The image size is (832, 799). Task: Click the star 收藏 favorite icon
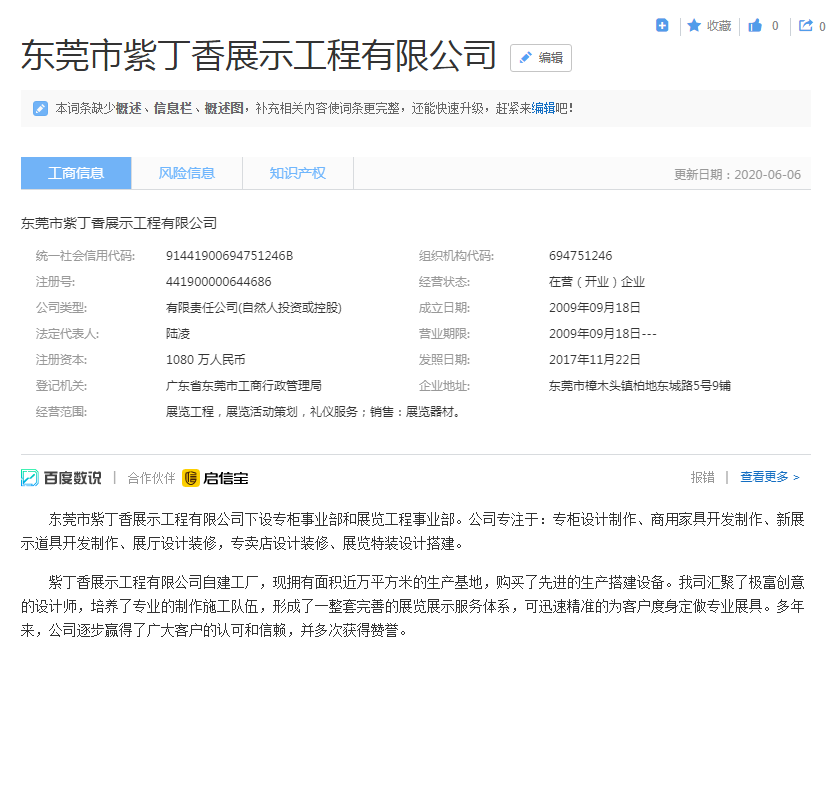click(x=694, y=26)
